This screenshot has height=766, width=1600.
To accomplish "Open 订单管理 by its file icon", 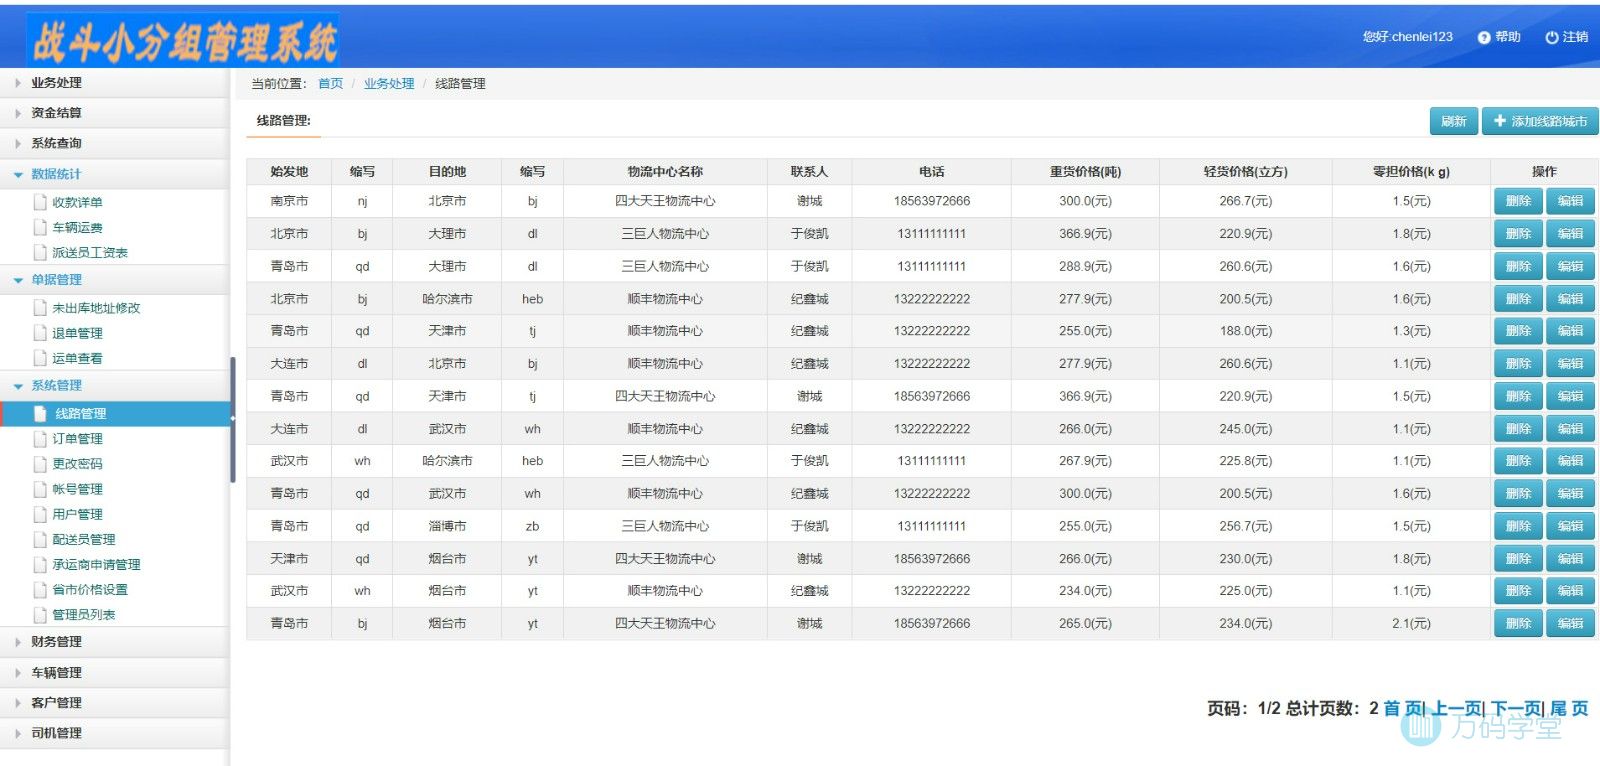I will [41, 438].
